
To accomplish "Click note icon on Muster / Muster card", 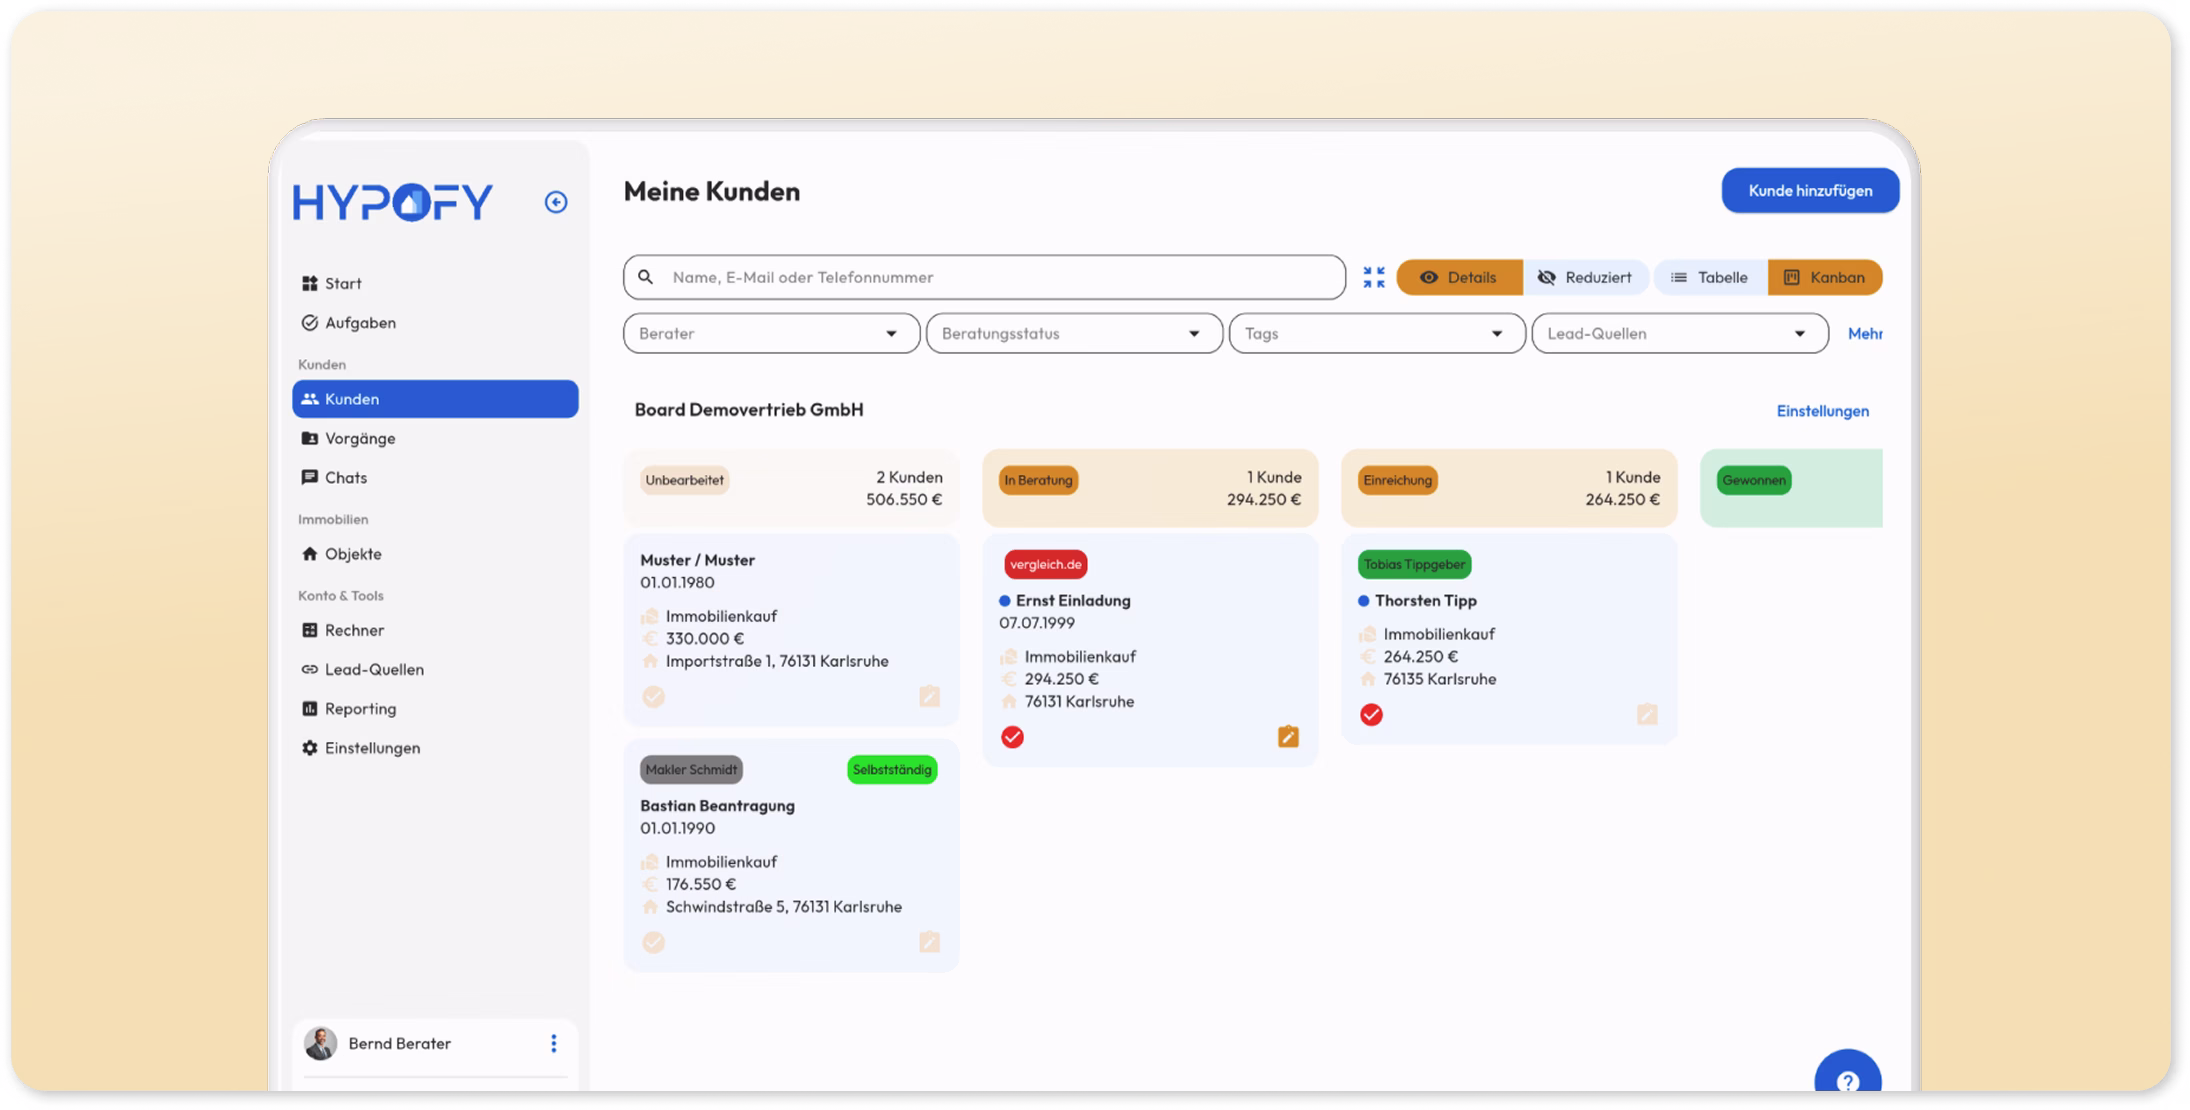I will click(x=929, y=696).
